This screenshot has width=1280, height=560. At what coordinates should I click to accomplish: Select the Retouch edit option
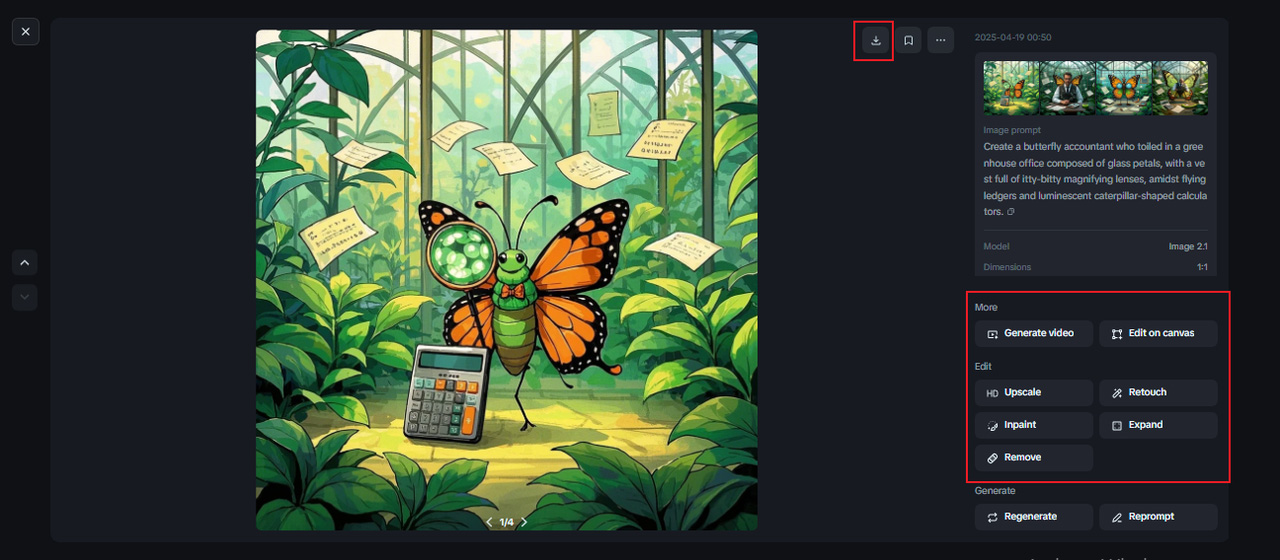tap(1158, 393)
